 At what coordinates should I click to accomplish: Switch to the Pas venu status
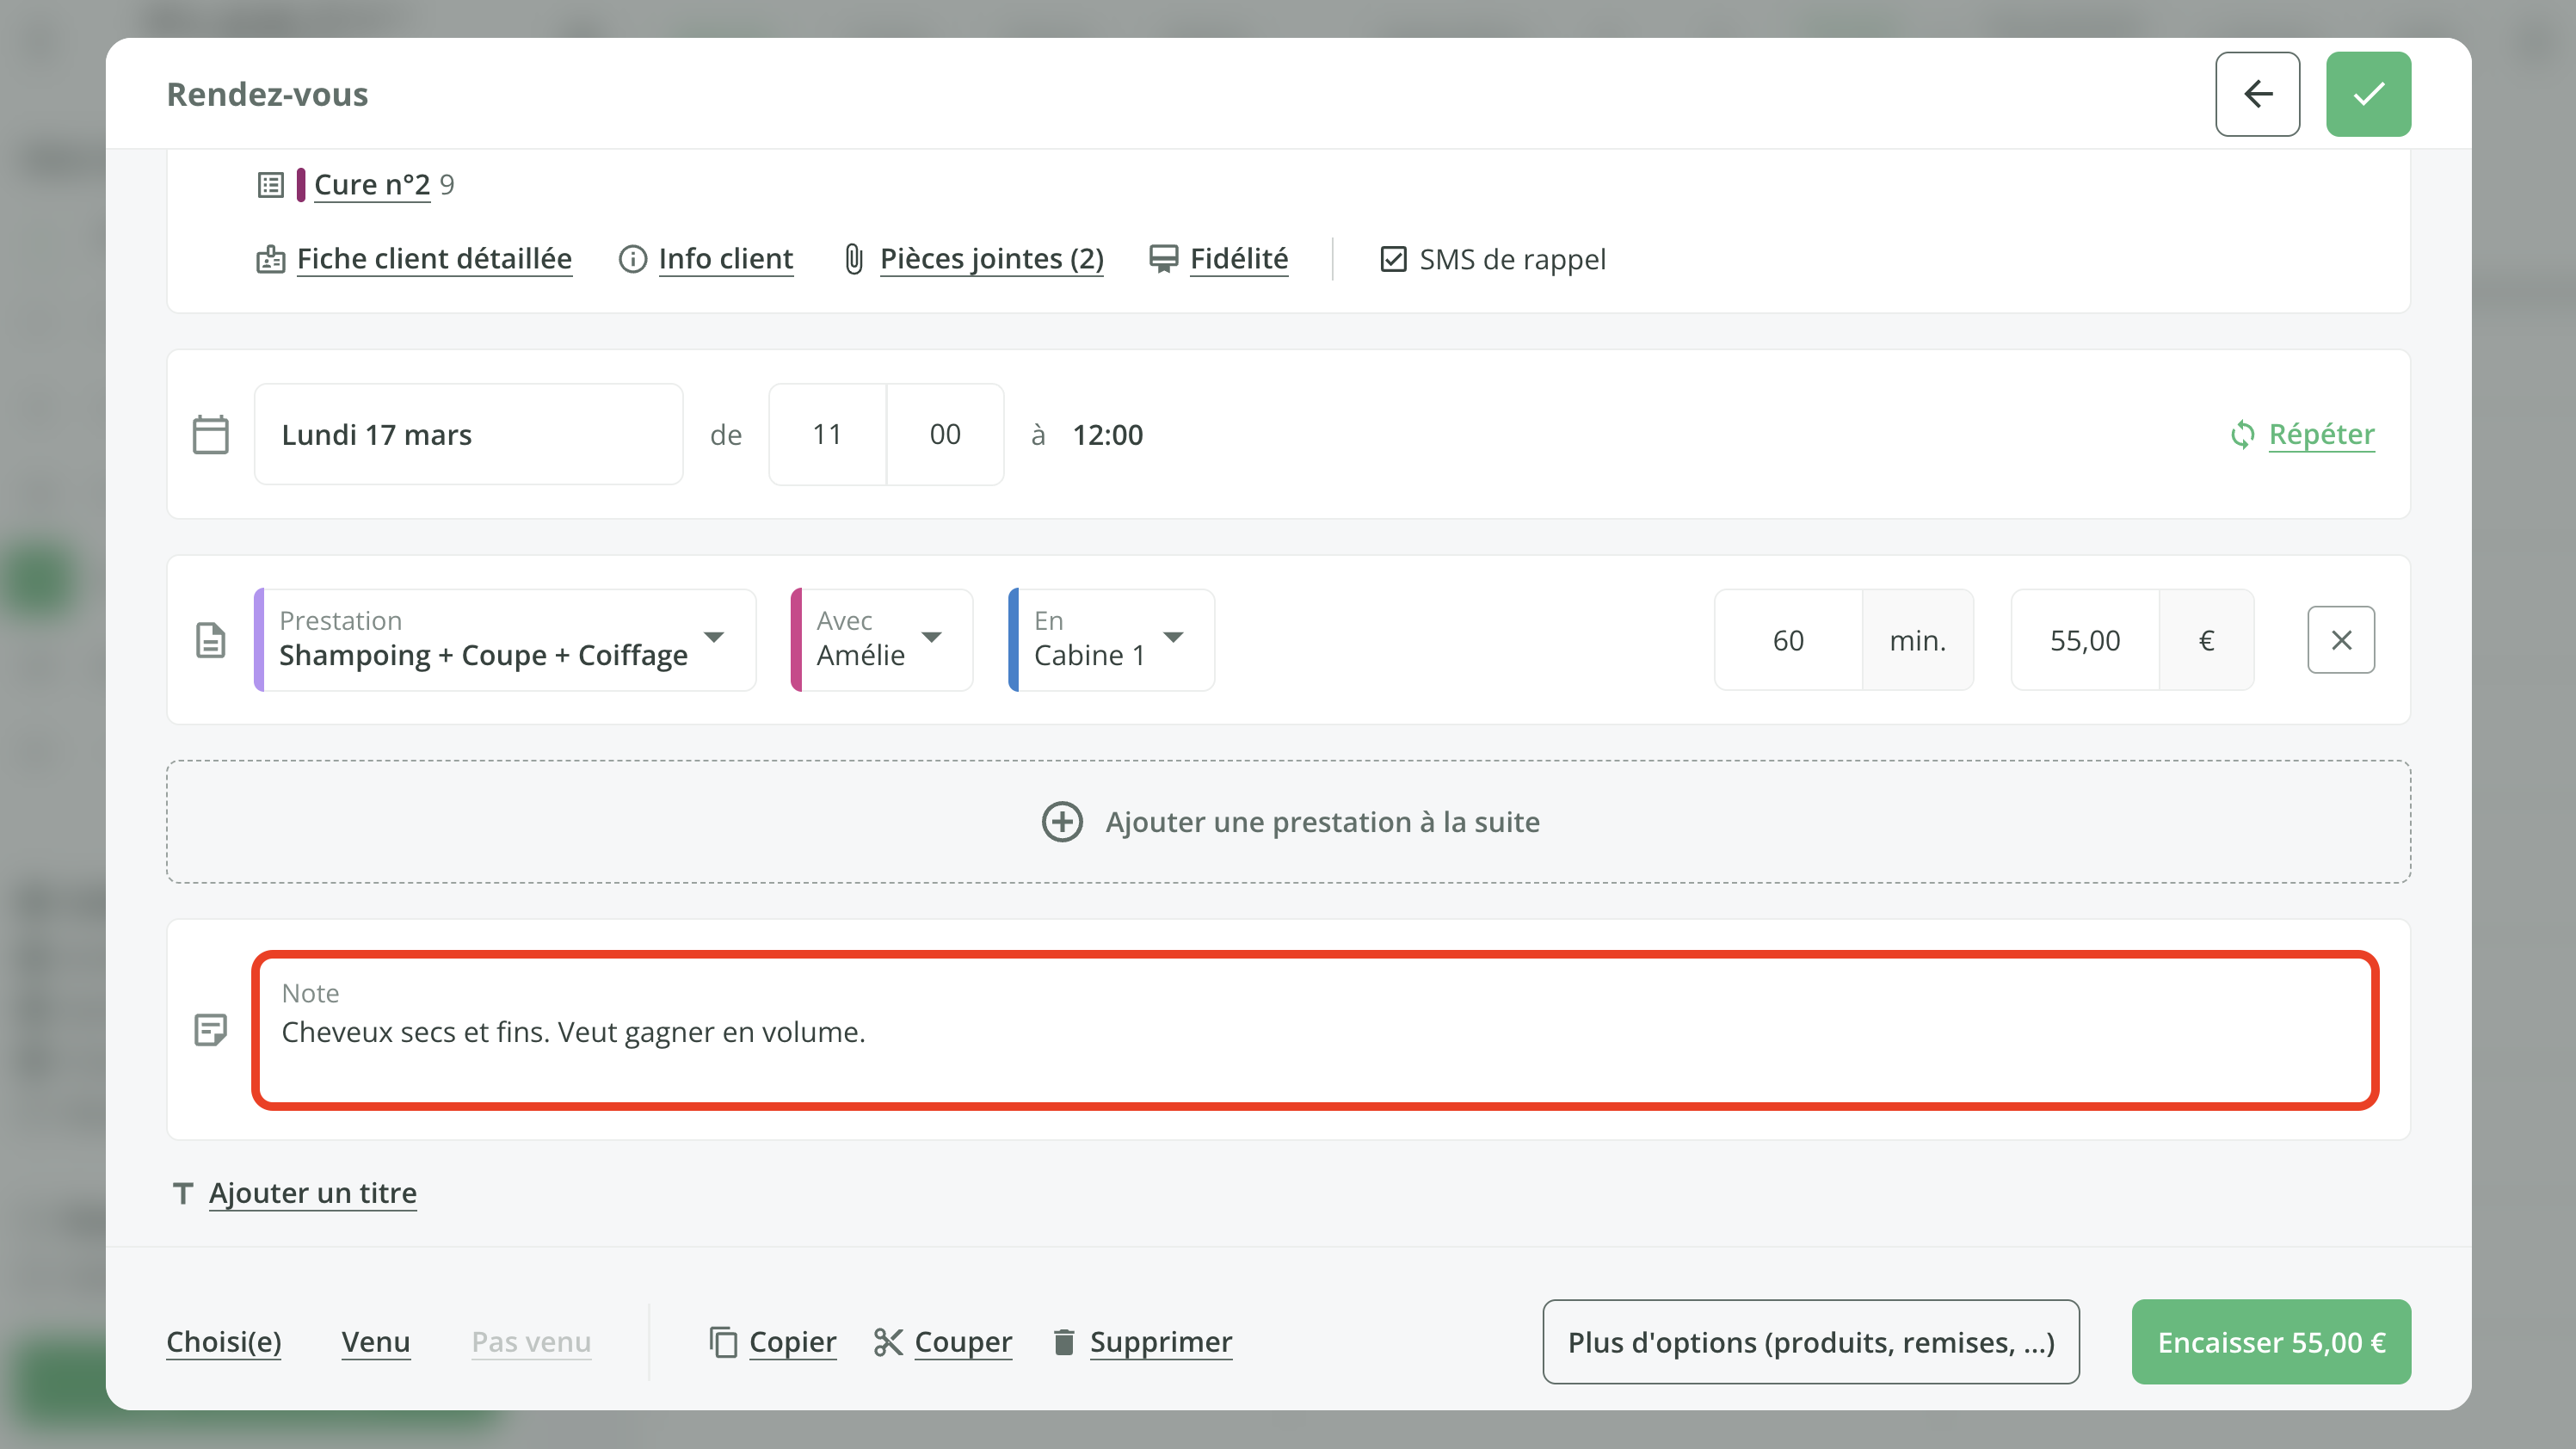(530, 1341)
